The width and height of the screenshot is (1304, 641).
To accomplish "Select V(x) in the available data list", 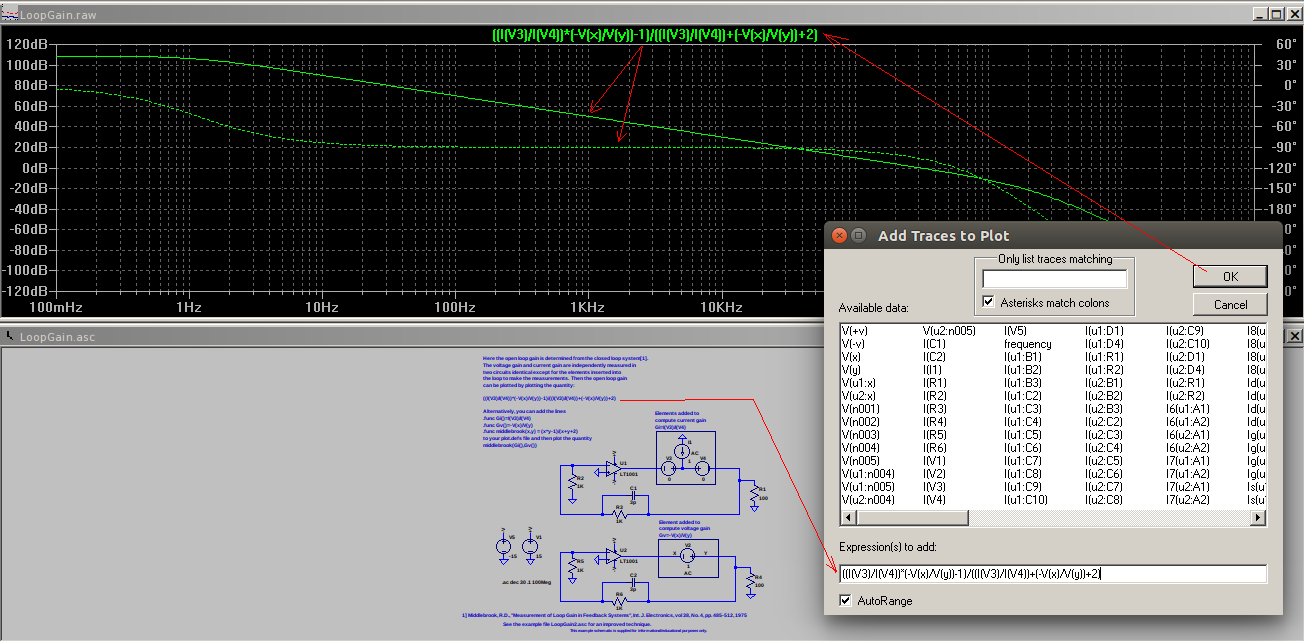I will (851, 356).
